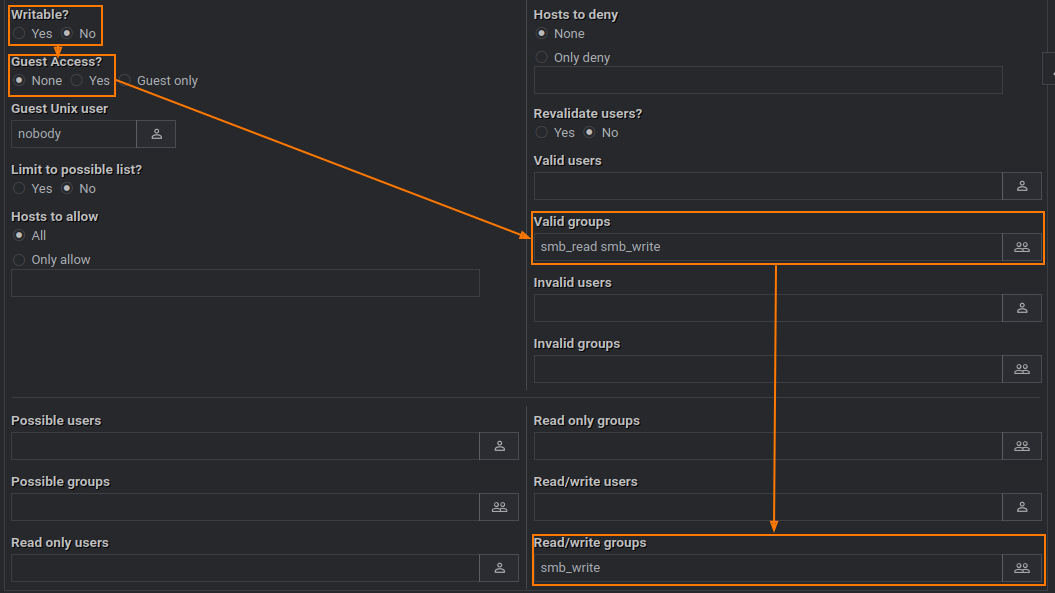Set Writable to Yes
This screenshot has height=593, width=1055.
click(20, 34)
